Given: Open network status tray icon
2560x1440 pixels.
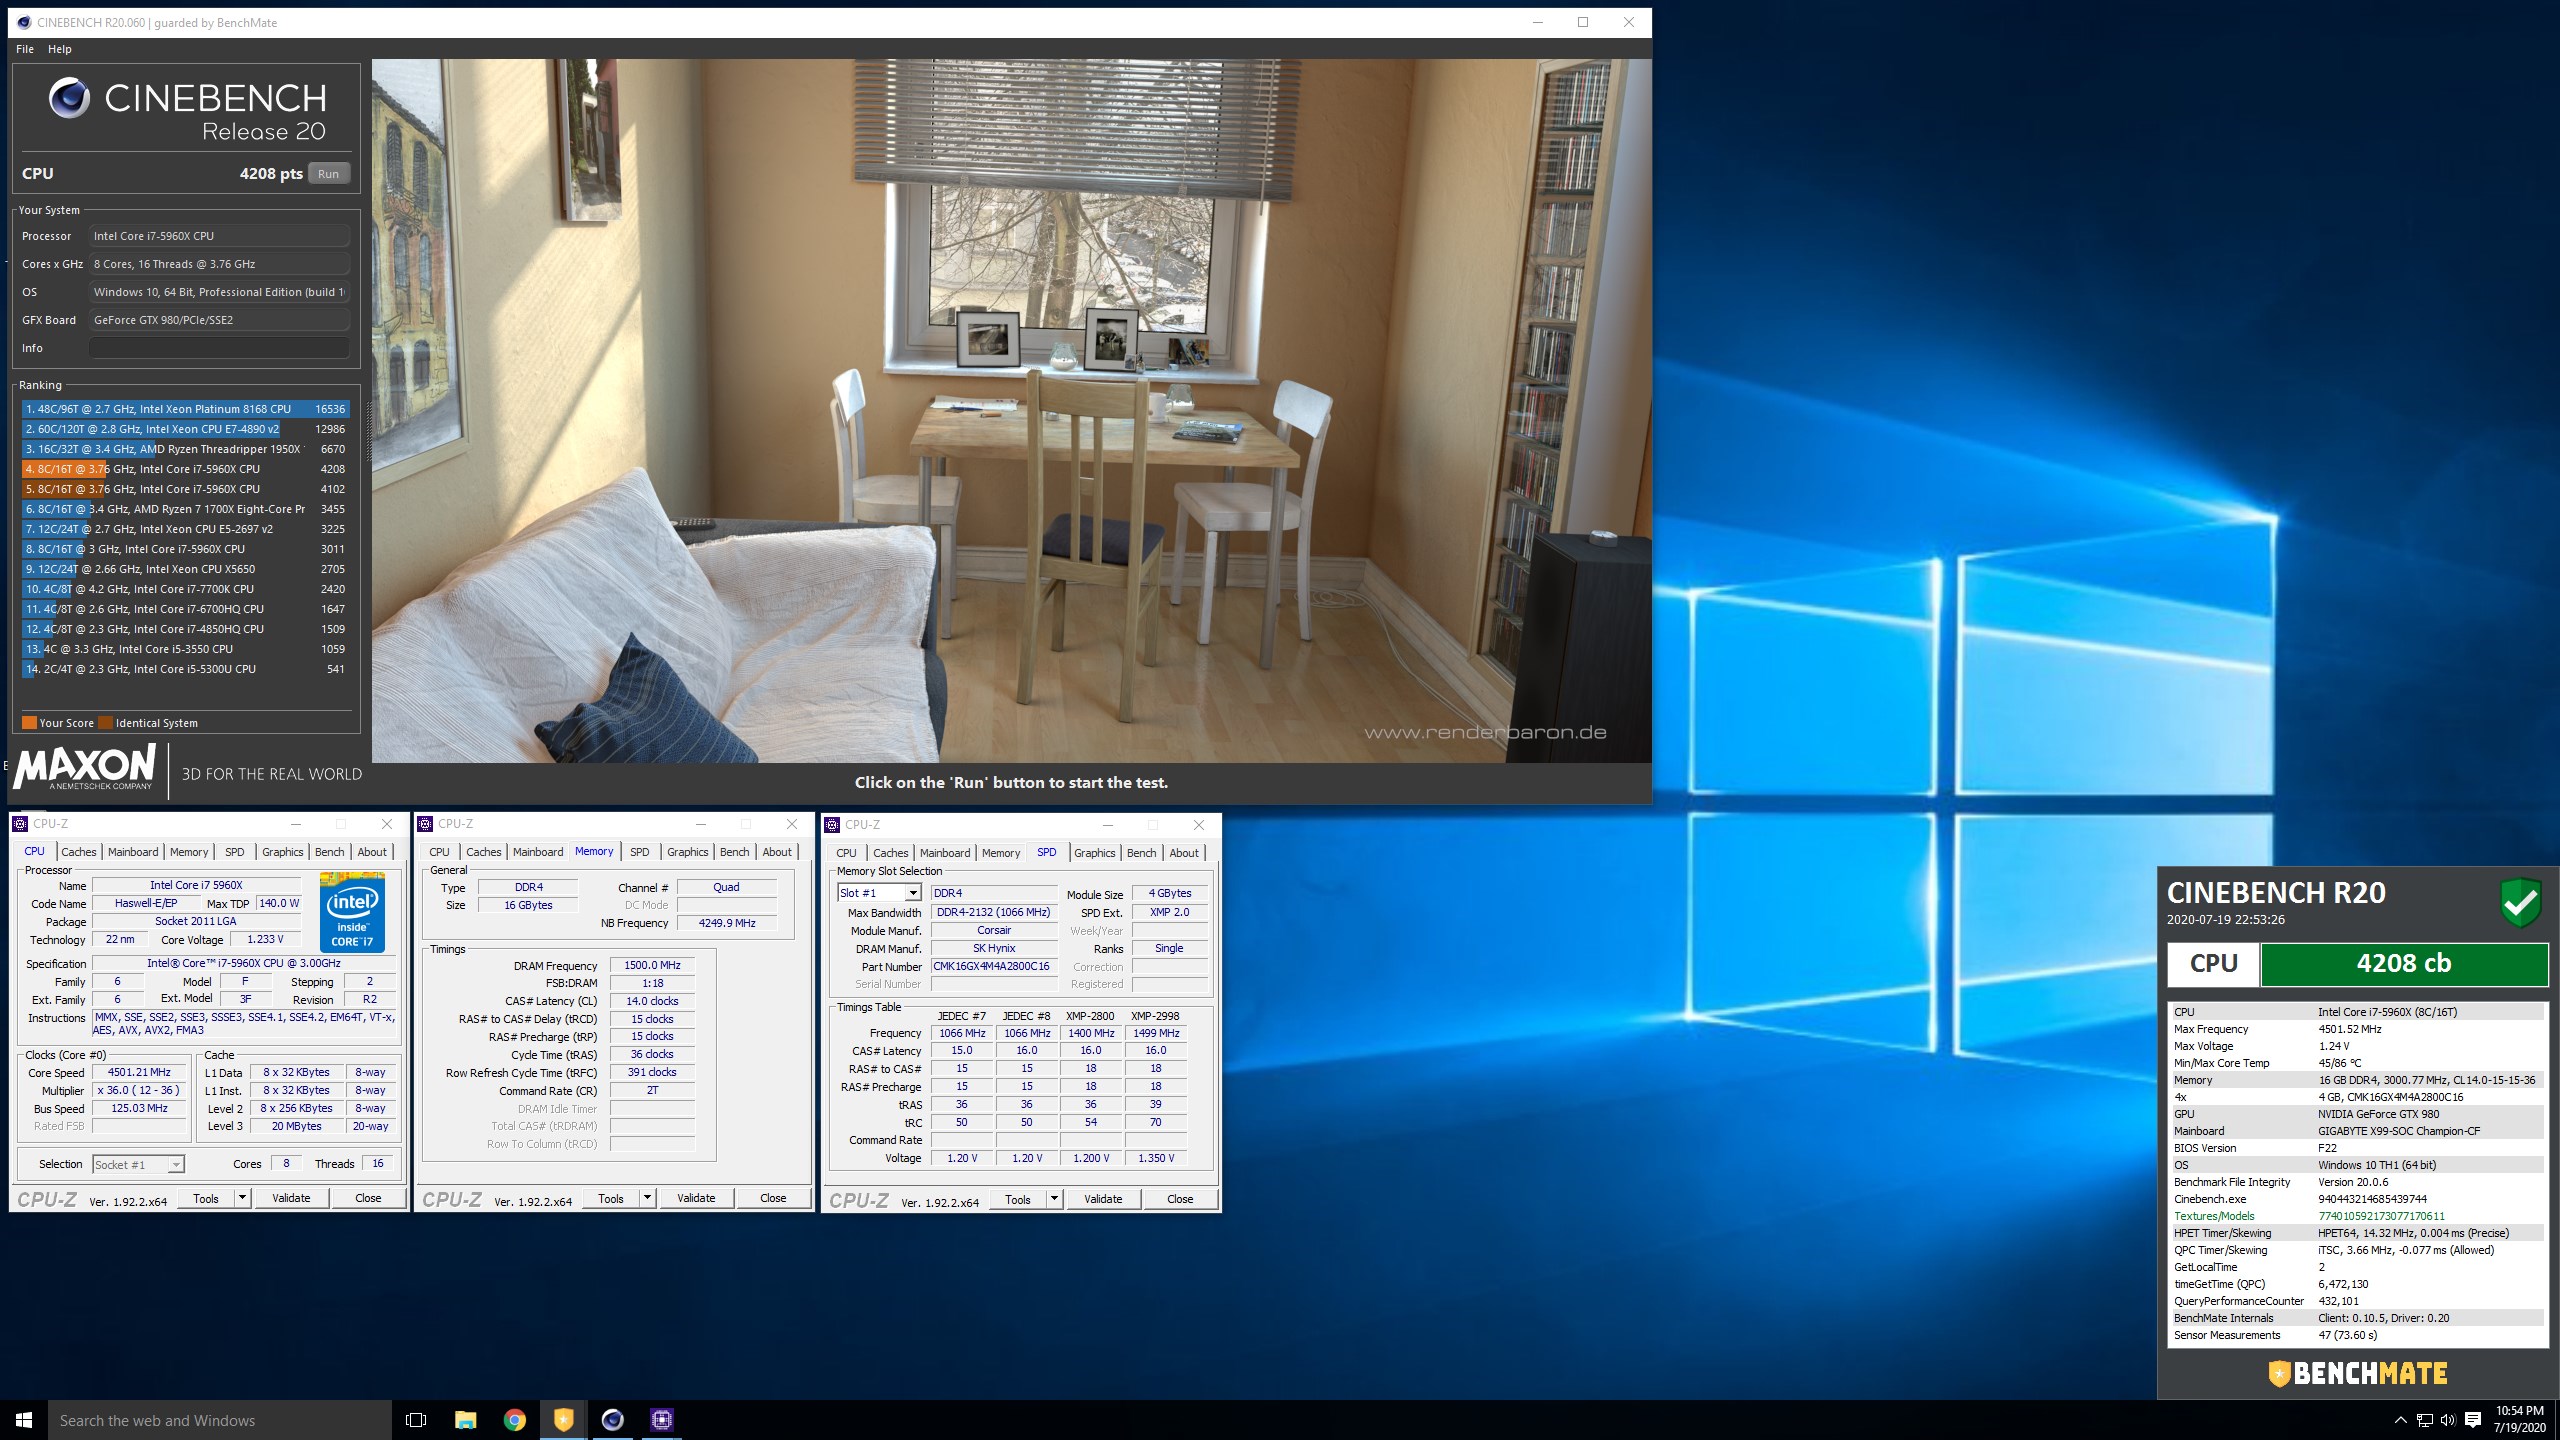Looking at the screenshot, I should 2425,1420.
